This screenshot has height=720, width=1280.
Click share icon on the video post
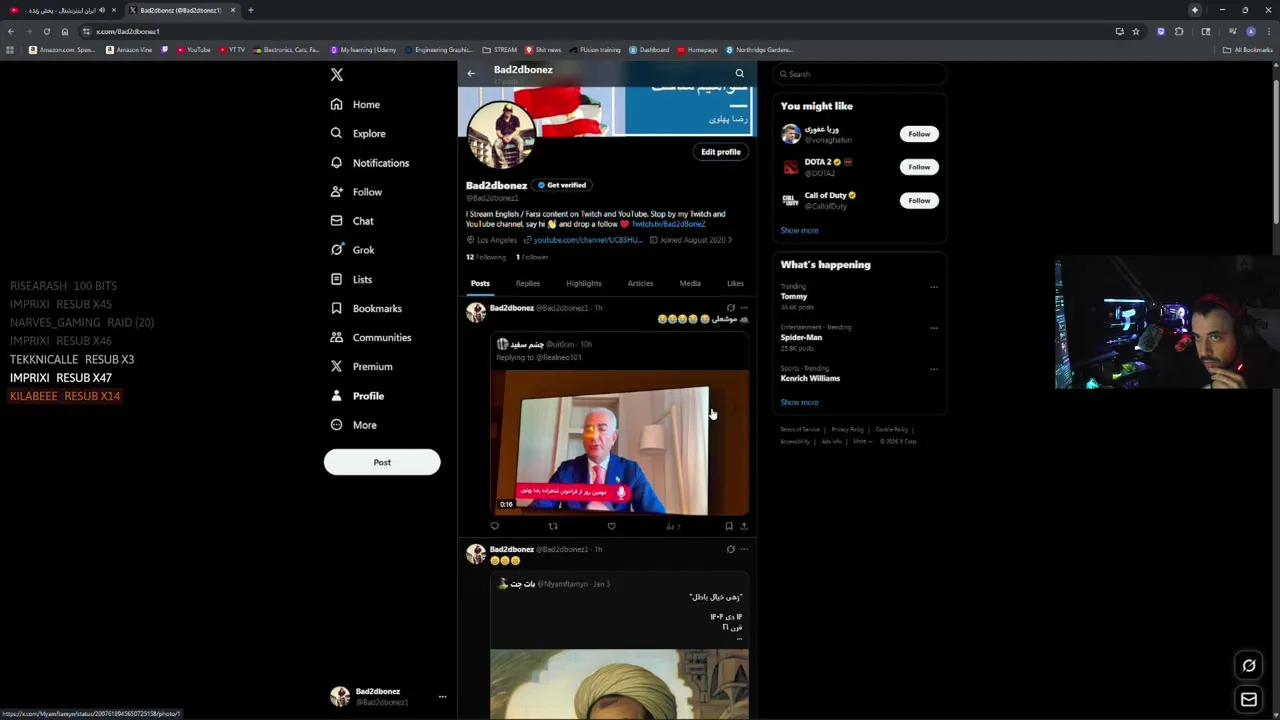(743, 526)
